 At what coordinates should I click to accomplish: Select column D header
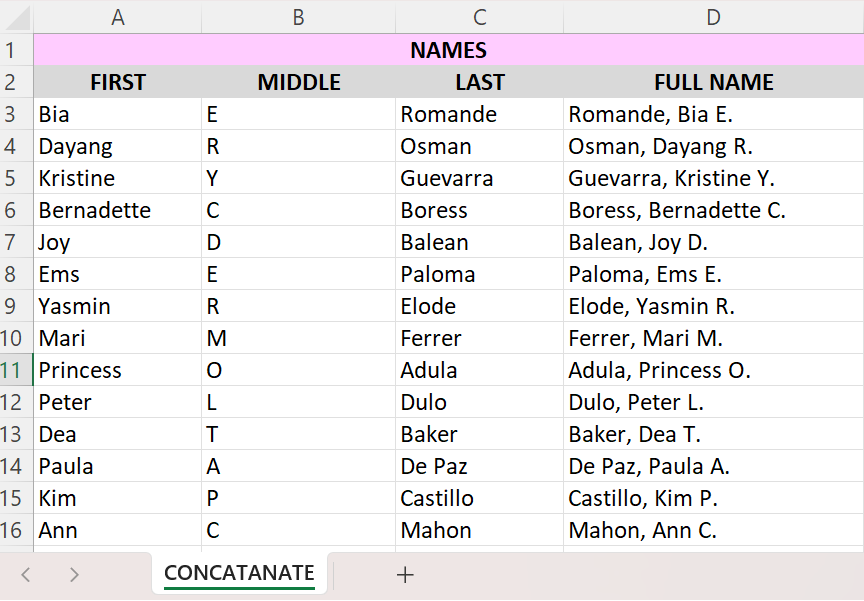coord(713,17)
